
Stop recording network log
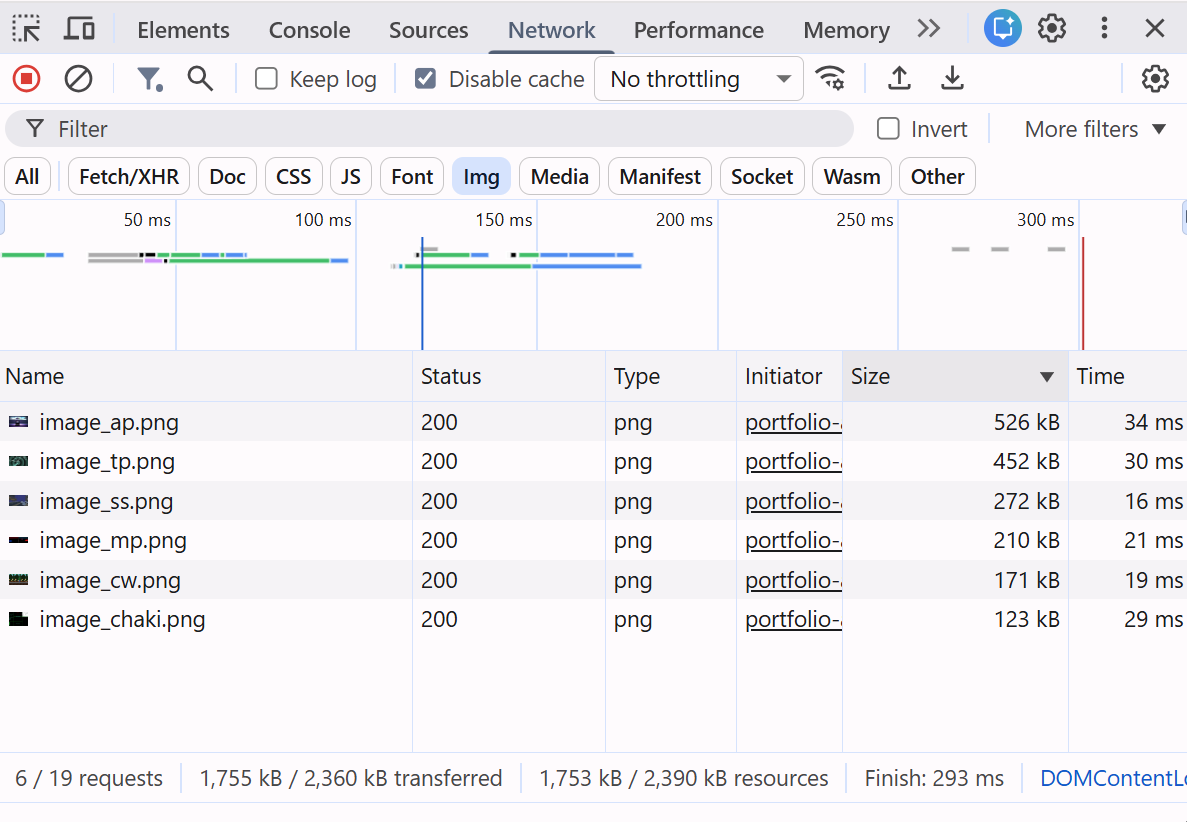(x=26, y=79)
